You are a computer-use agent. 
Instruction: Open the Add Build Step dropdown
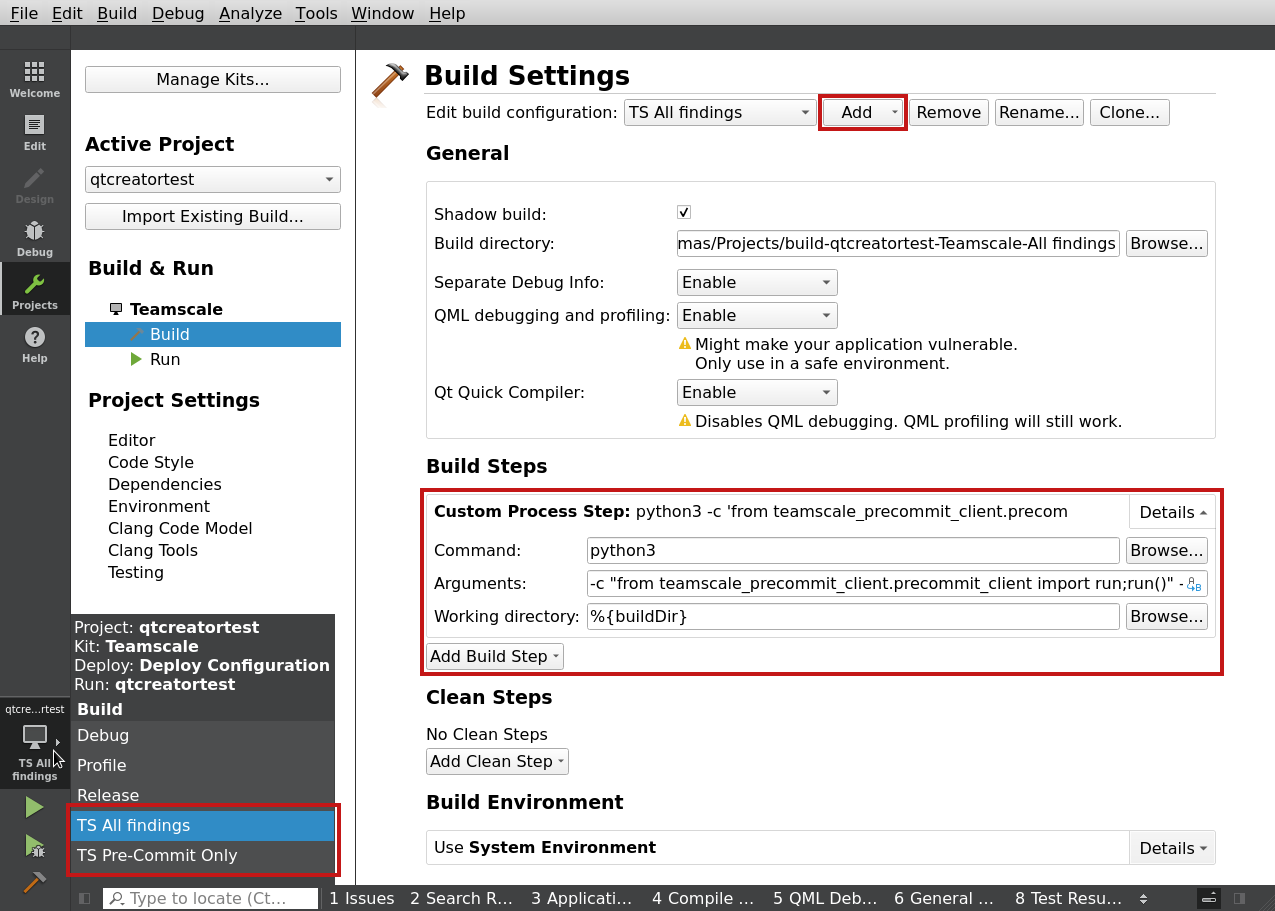[x=495, y=656]
